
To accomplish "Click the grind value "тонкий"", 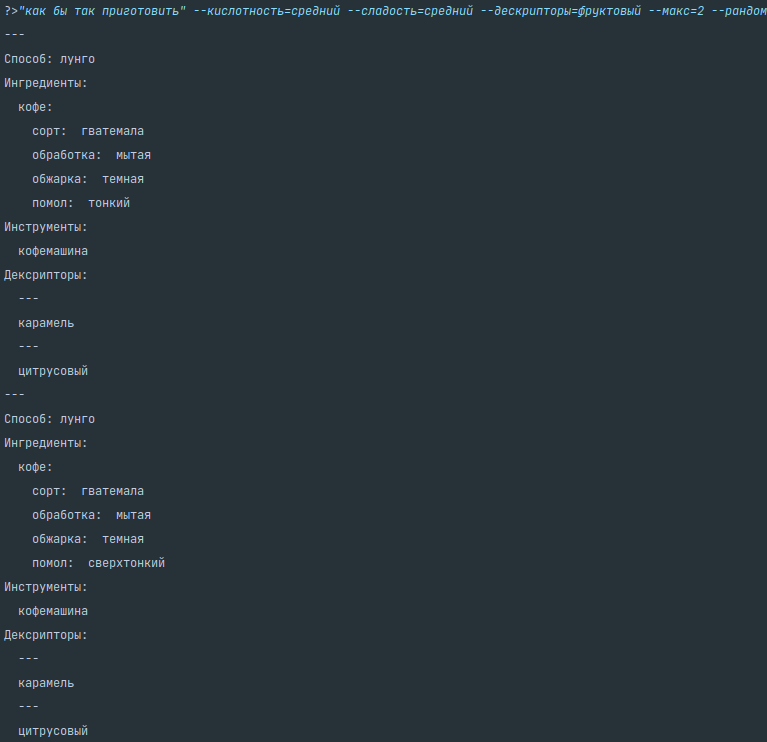I will [109, 203].
